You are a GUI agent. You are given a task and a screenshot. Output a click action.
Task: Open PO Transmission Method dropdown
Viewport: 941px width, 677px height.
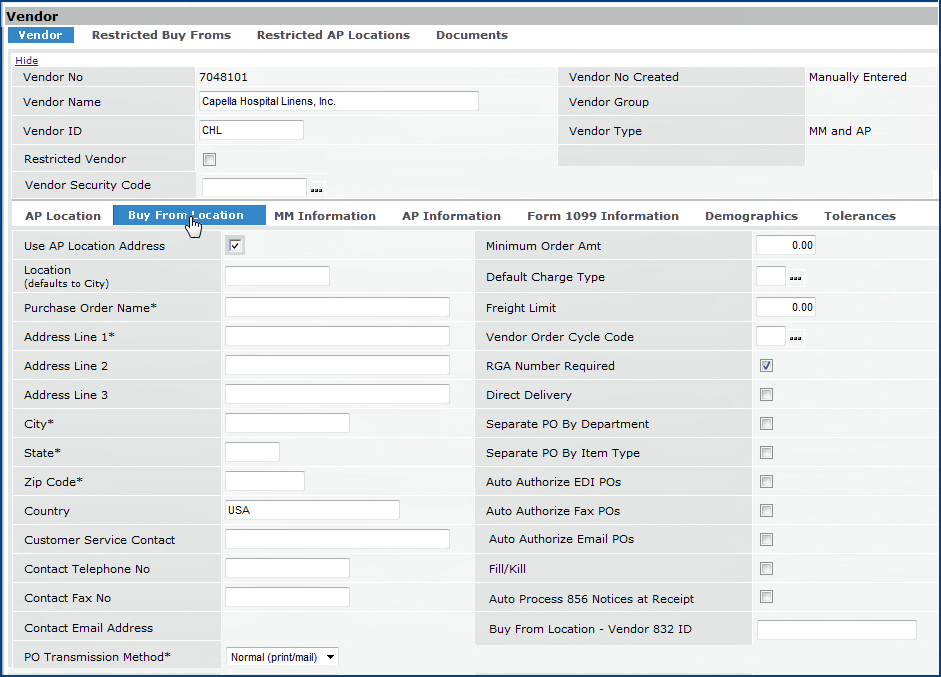(x=282, y=657)
